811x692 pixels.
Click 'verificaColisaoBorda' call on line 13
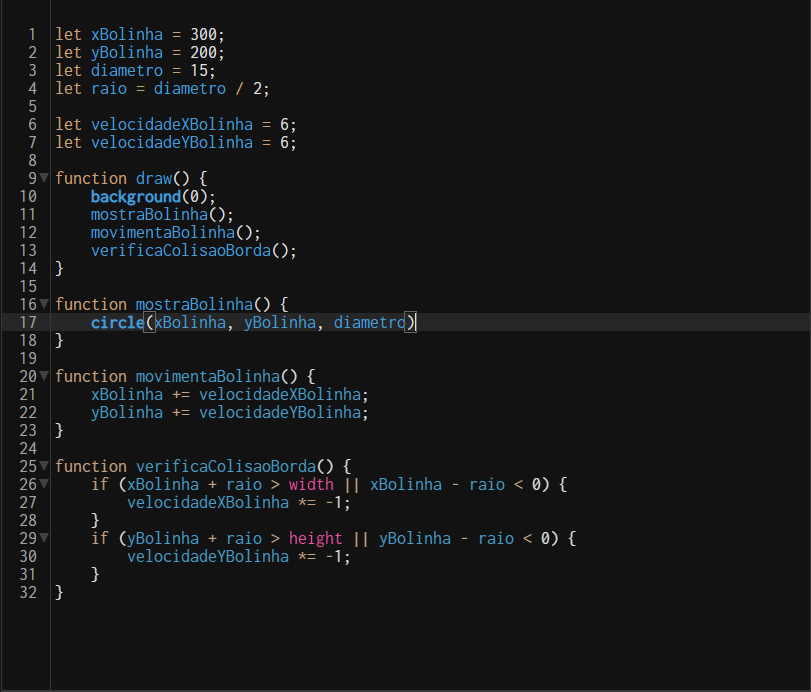click(181, 250)
